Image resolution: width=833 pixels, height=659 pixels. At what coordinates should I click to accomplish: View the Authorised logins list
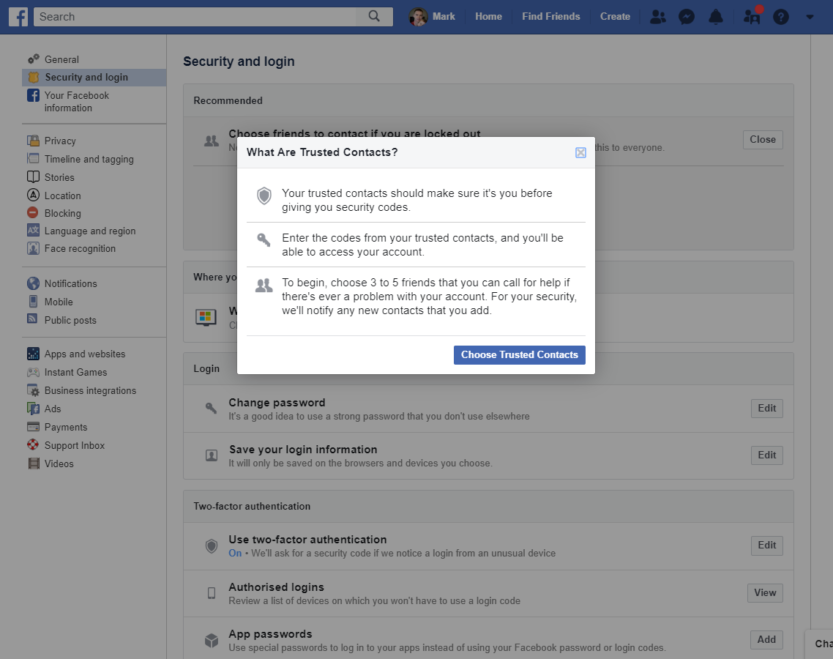click(x=764, y=593)
